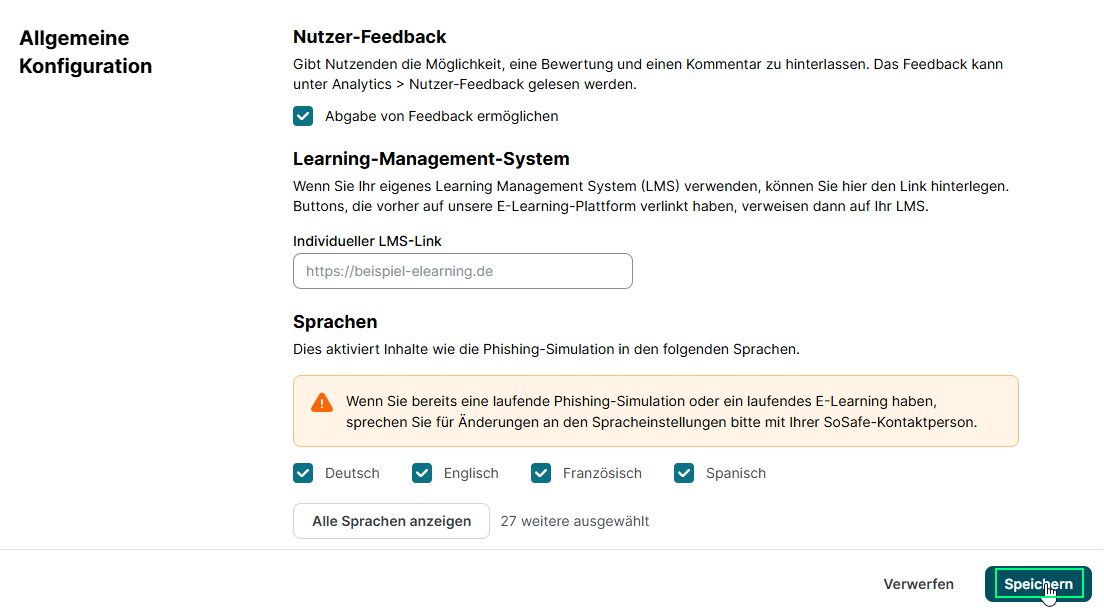Expand list via Alle Sprachen anzeigen
Image resolution: width=1104 pixels, height=614 pixels.
(391, 521)
